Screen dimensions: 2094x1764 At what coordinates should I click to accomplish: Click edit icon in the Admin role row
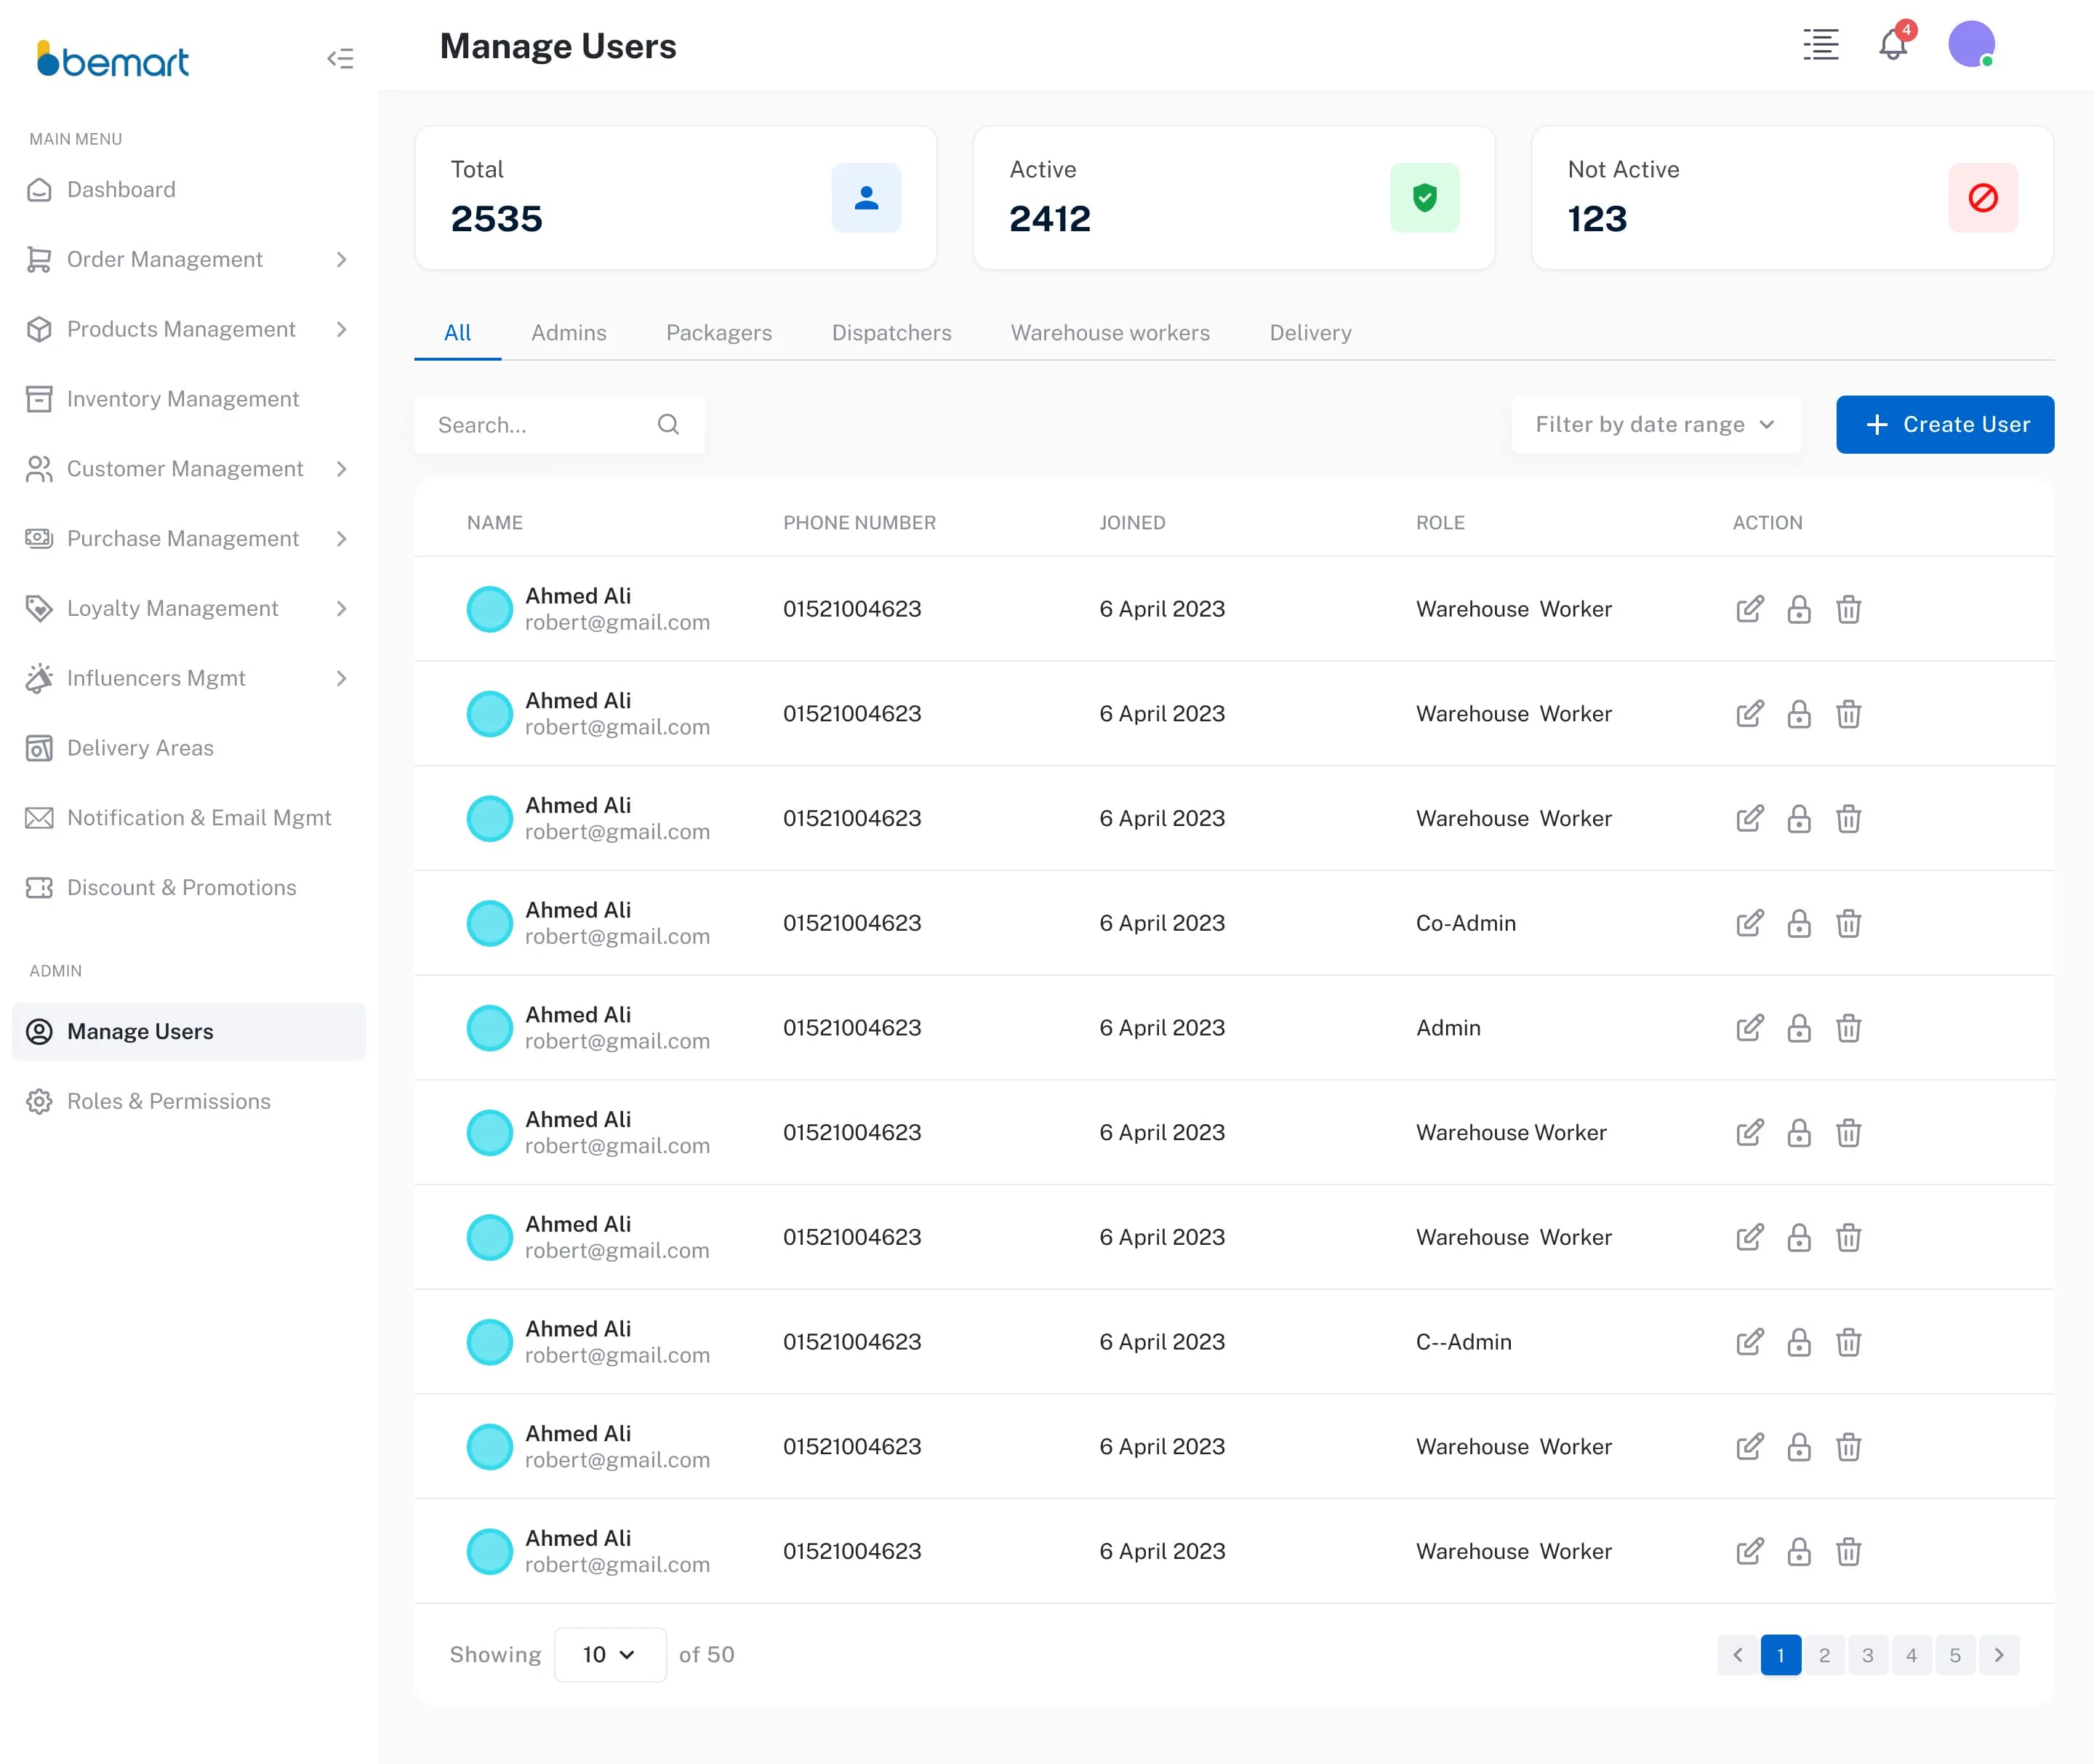(x=1749, y=1028)
